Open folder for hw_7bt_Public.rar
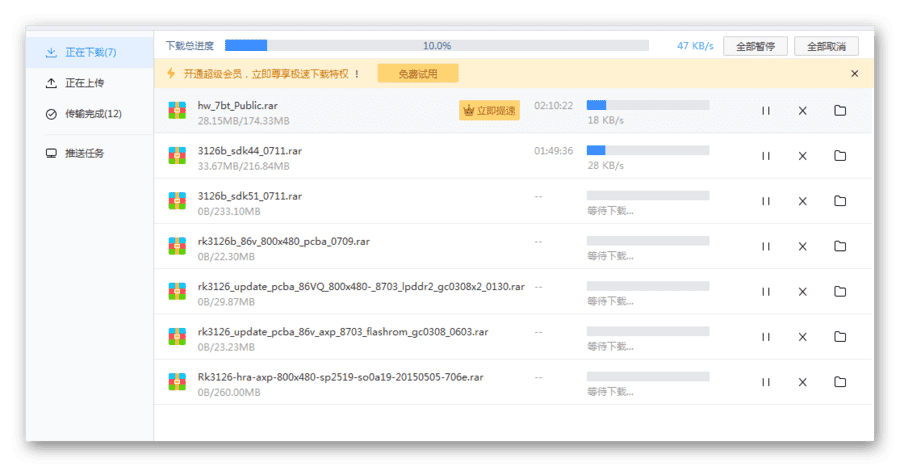900x467 pixels. pos(840,110)
